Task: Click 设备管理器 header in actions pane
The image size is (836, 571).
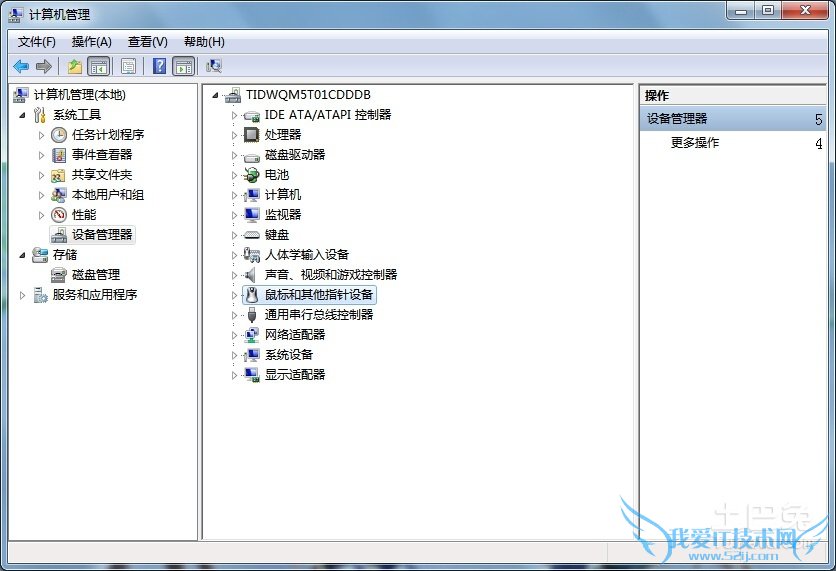Action: pos(733,119)
